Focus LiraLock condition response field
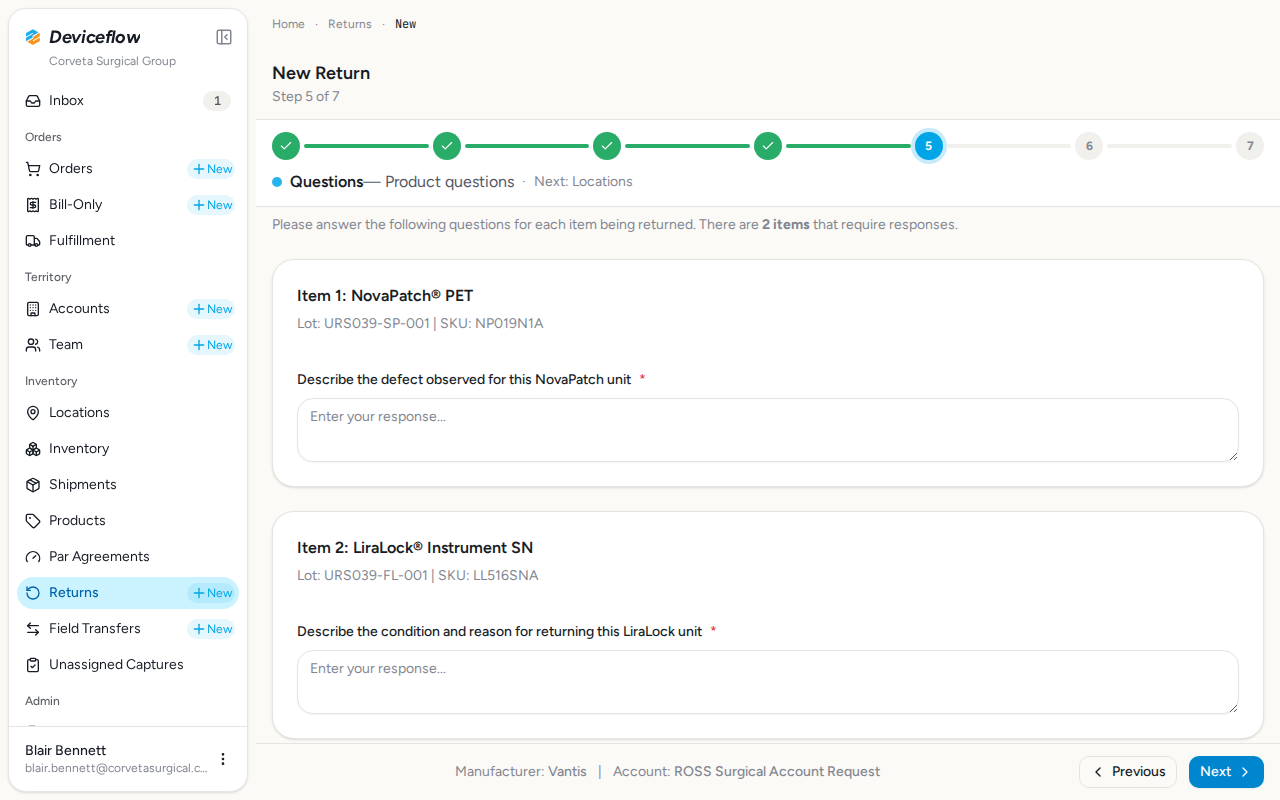This screenshot has width=1280, height=800. 768,682
